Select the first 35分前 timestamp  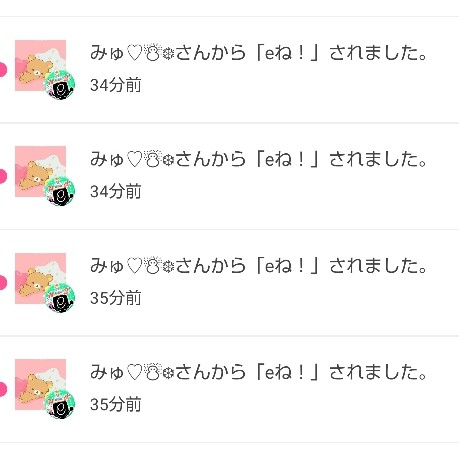point(116,298)
